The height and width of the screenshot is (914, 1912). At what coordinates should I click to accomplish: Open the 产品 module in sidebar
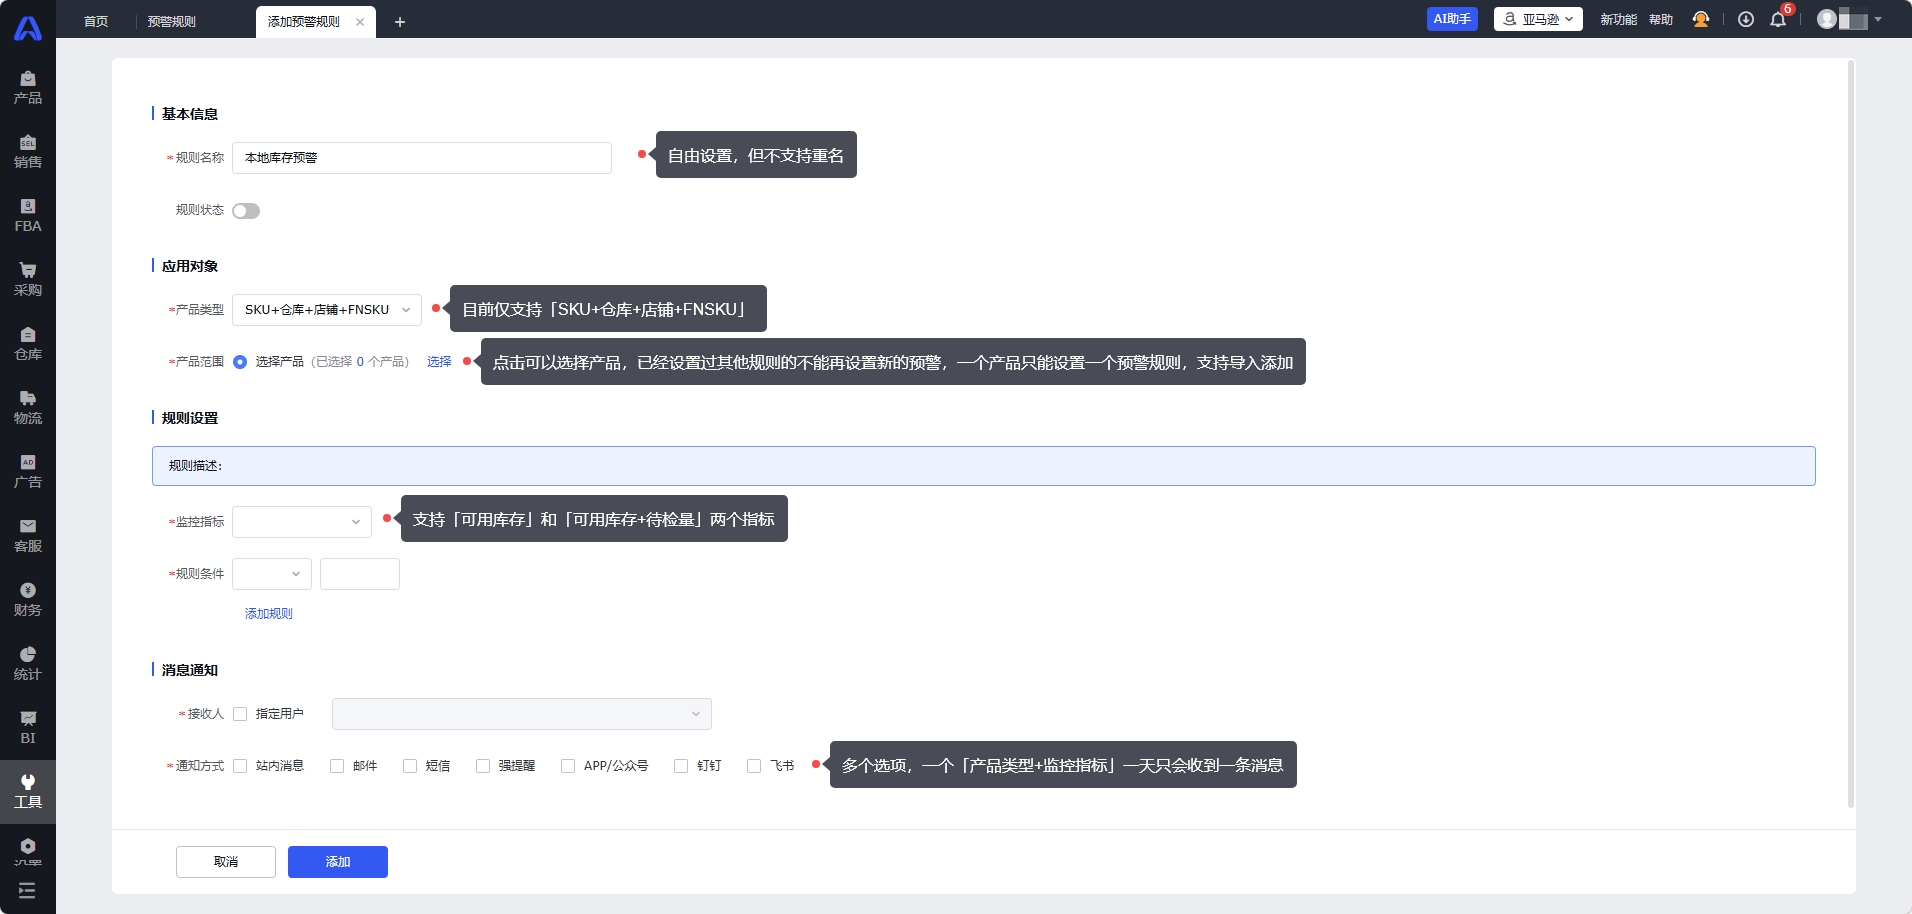click(x=28, y=88)
